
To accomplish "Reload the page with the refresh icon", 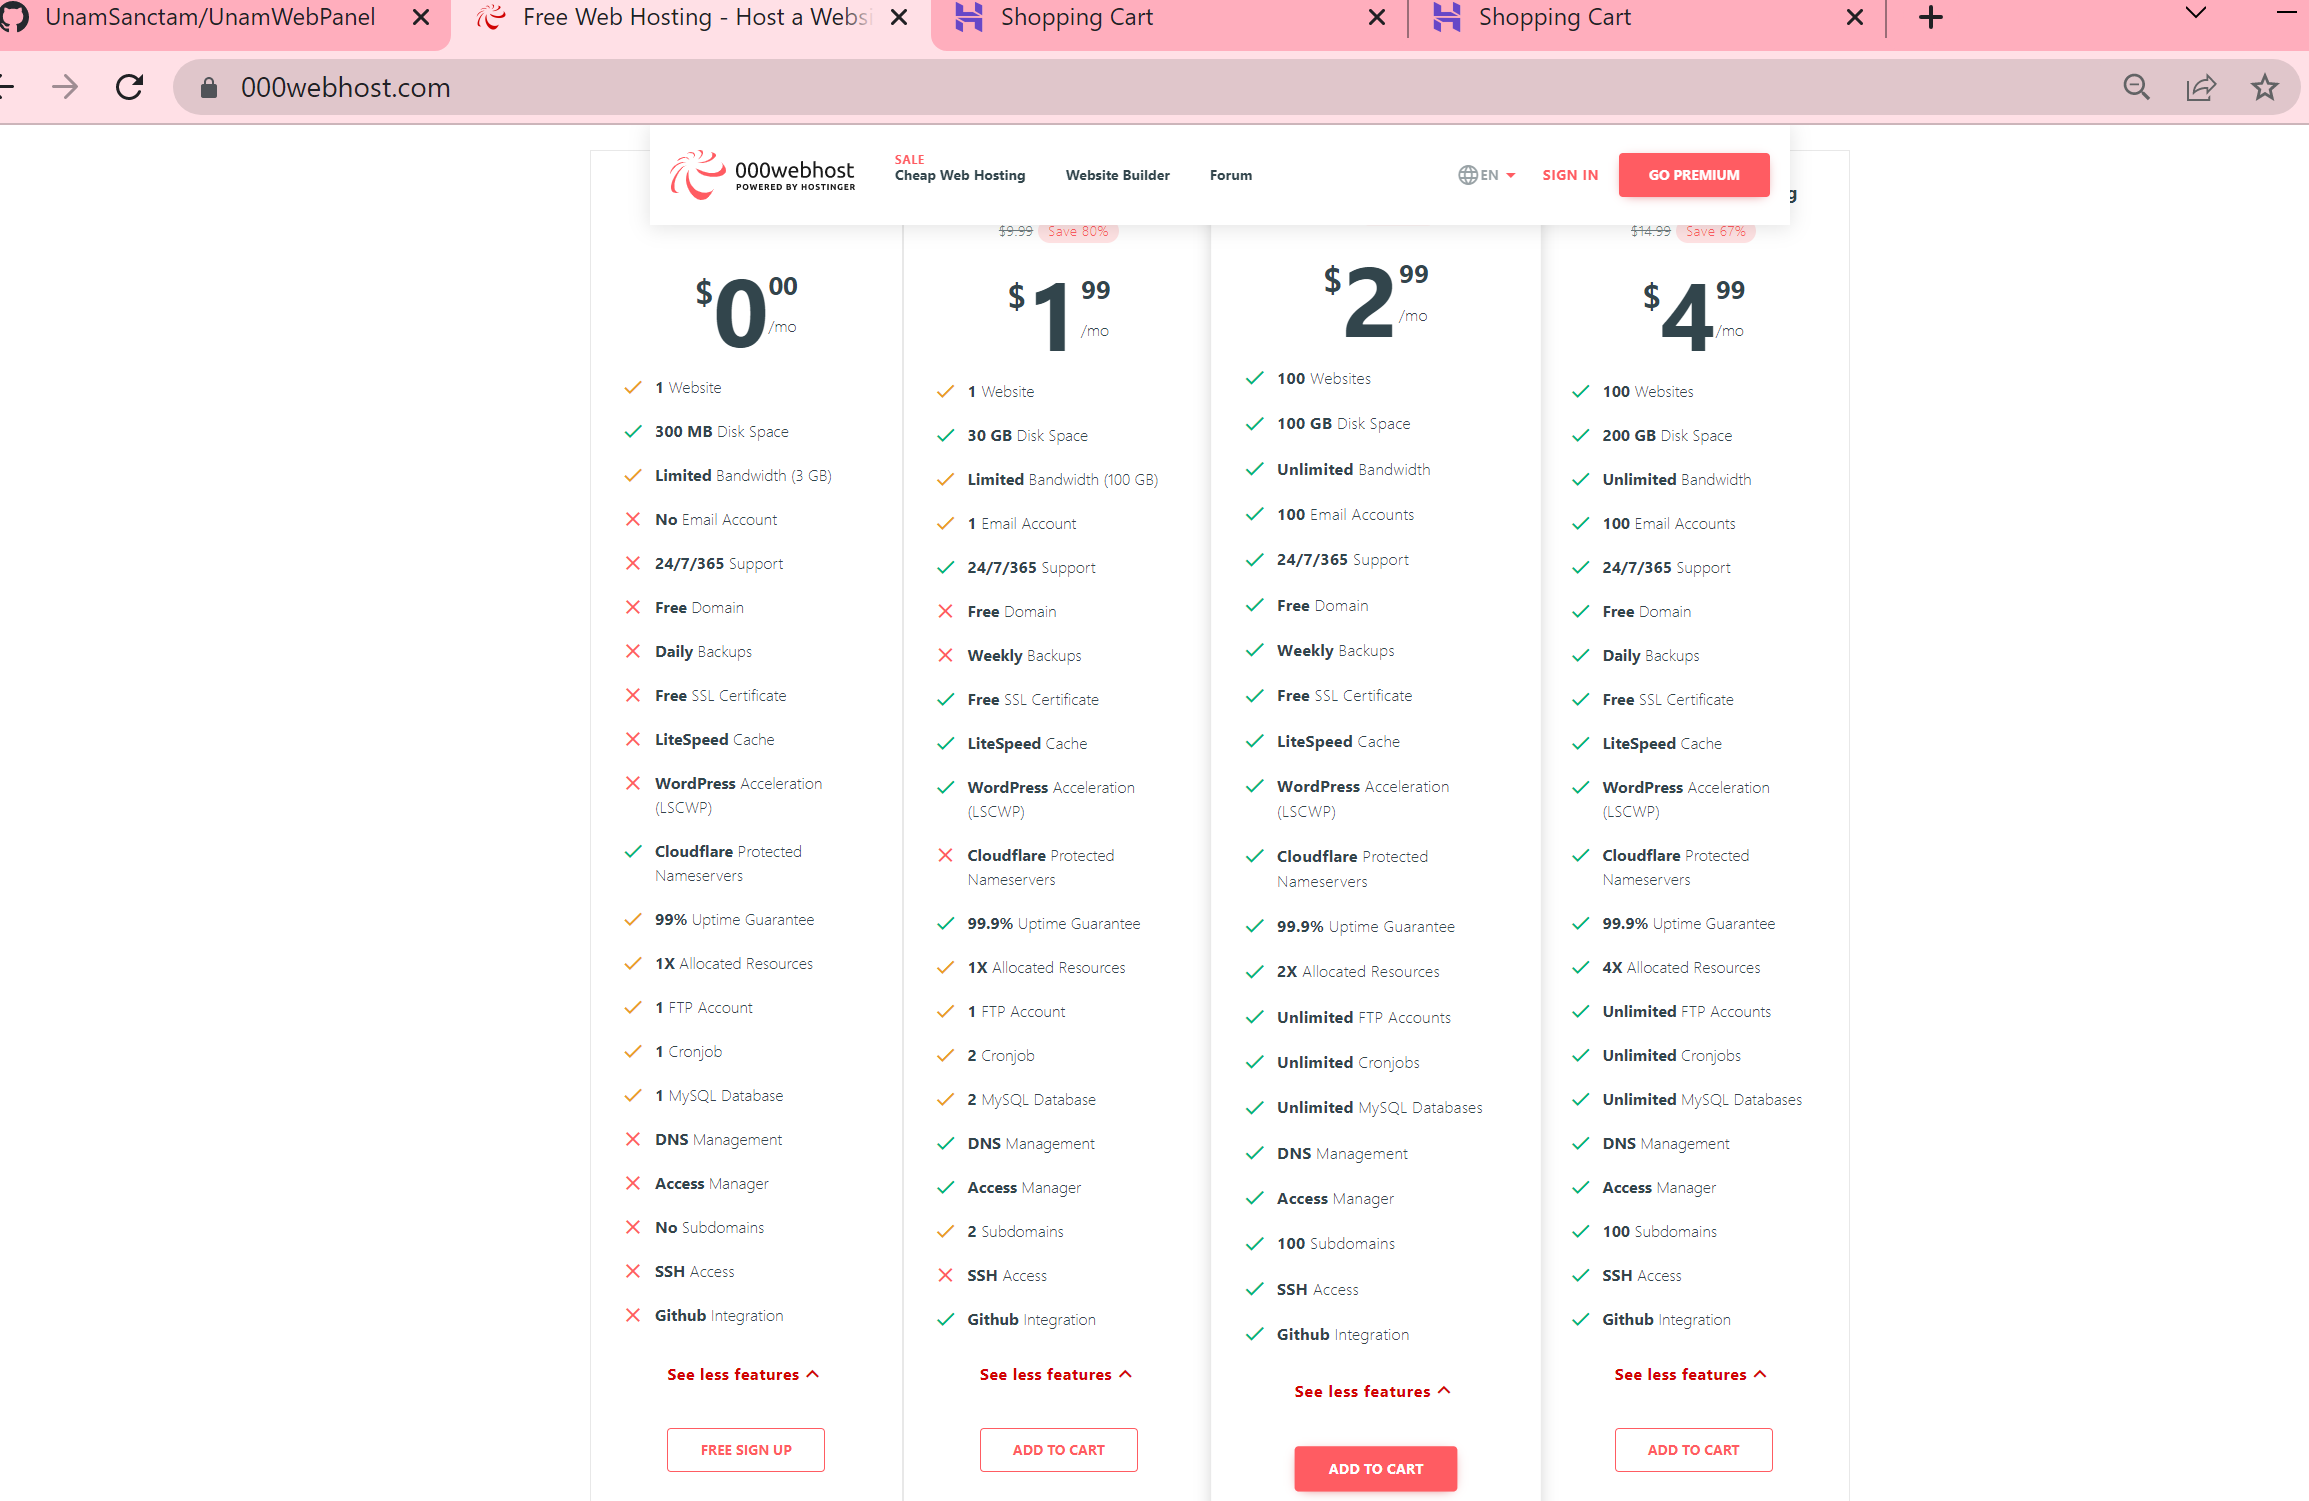I will [x=129, y=87].
